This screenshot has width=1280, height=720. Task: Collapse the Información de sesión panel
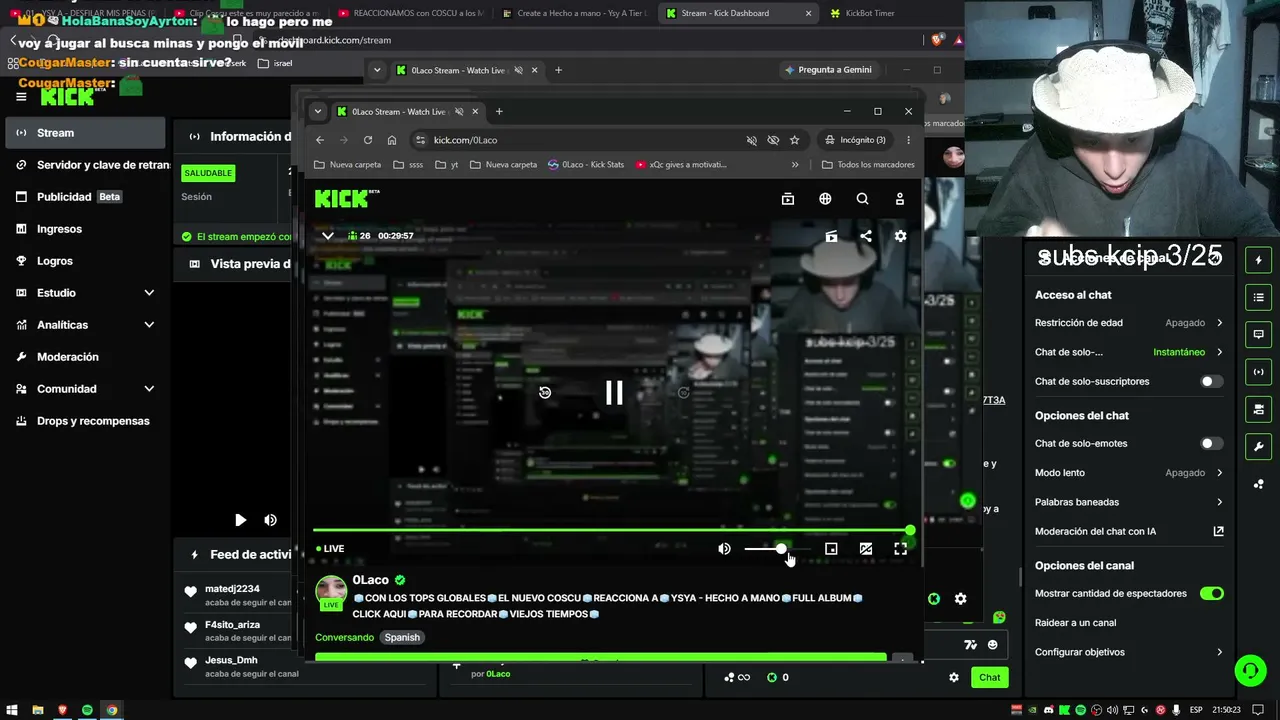click(x=194, y=137)
